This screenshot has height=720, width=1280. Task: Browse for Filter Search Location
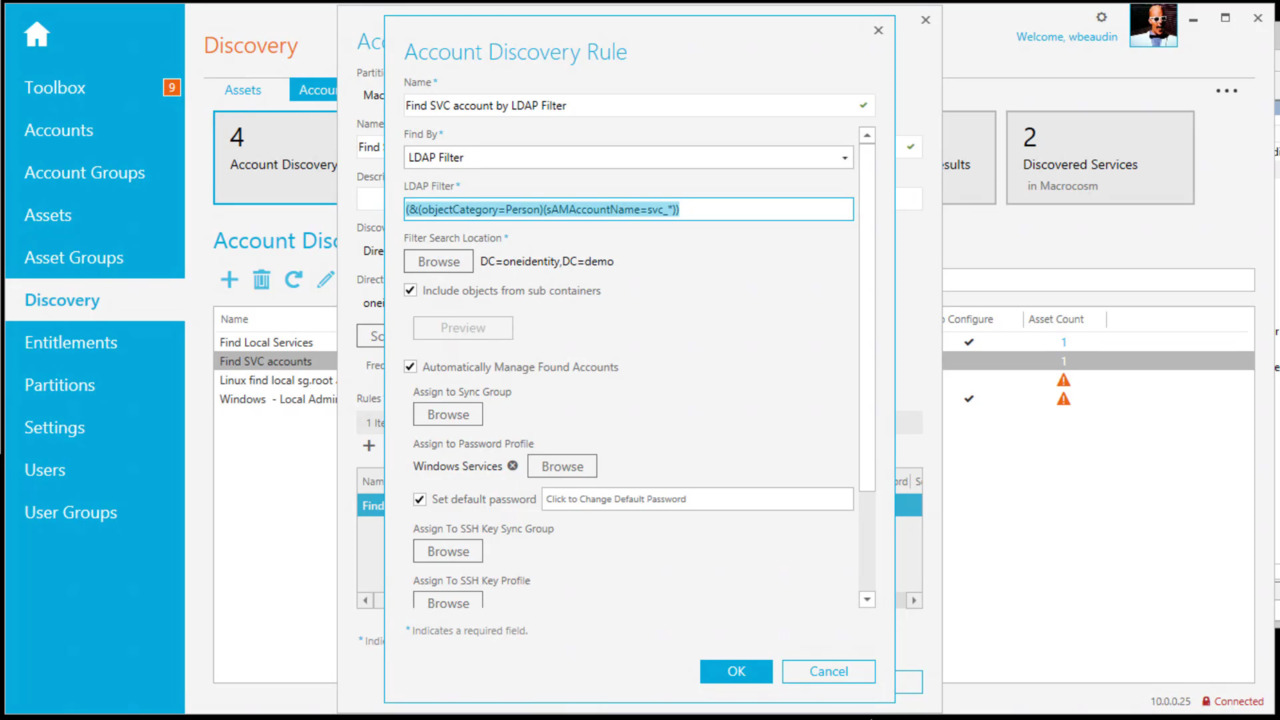click(438, 262)
